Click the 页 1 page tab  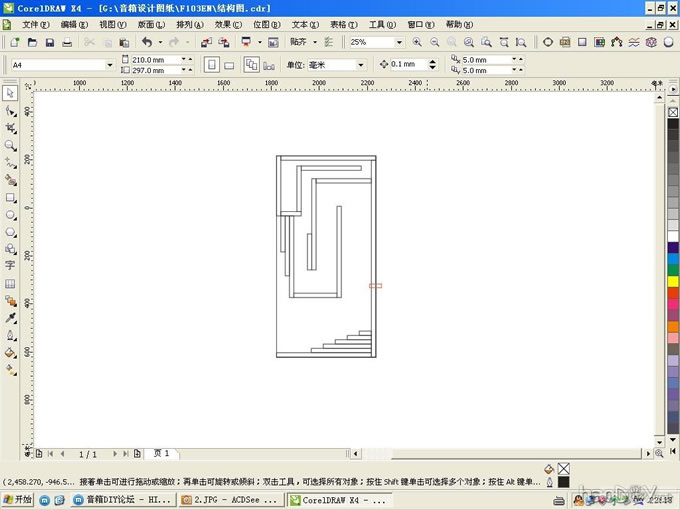(x=161, y=453)
